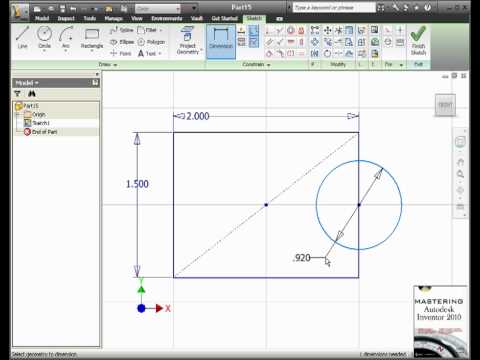Viewport: 480px width, 360px height.
Task: Click the Trim tool in Modify panel
Action: pyautogui.click(x=339, y=31)
